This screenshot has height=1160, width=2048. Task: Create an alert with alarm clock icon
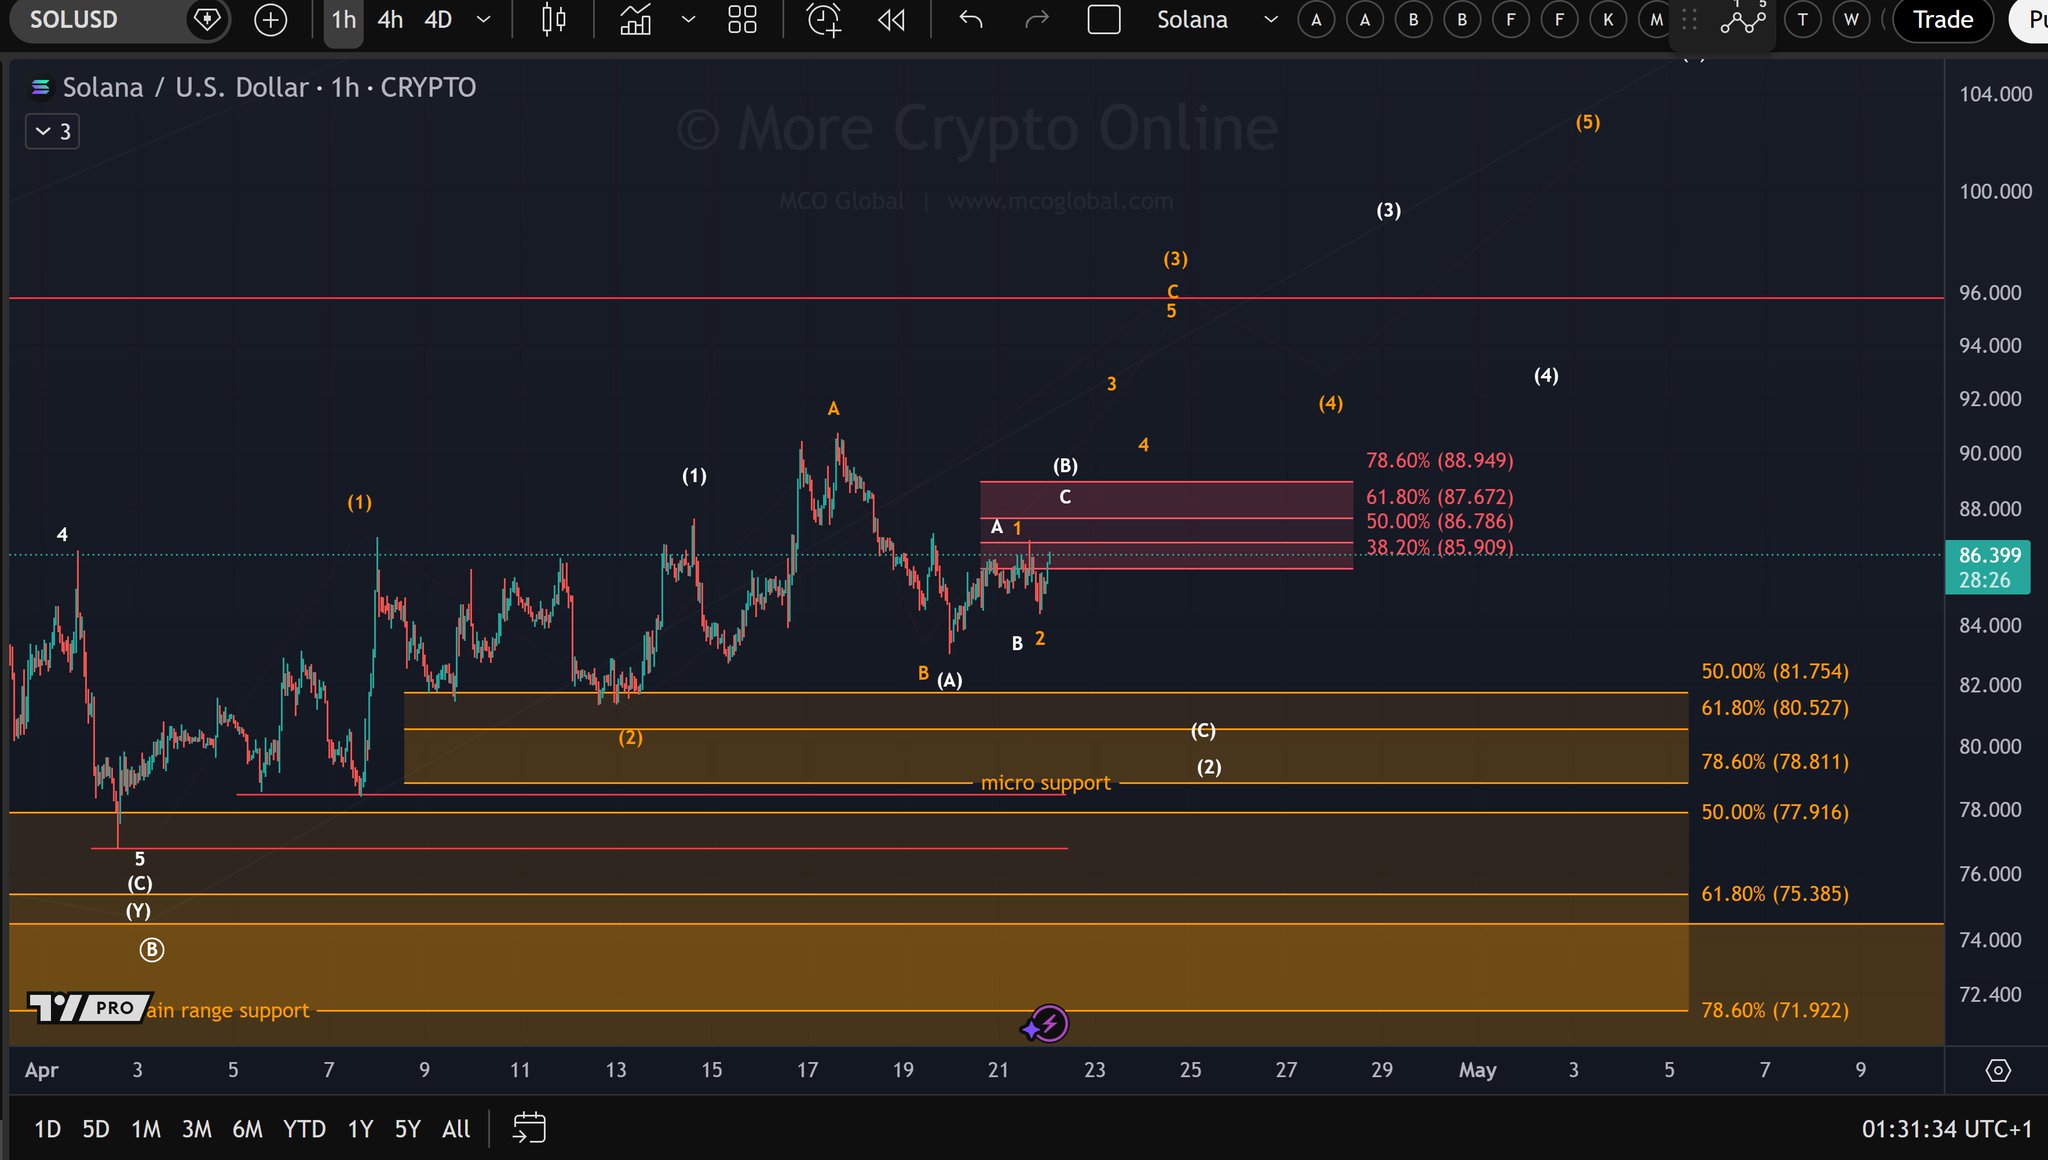tap(823, 20)
